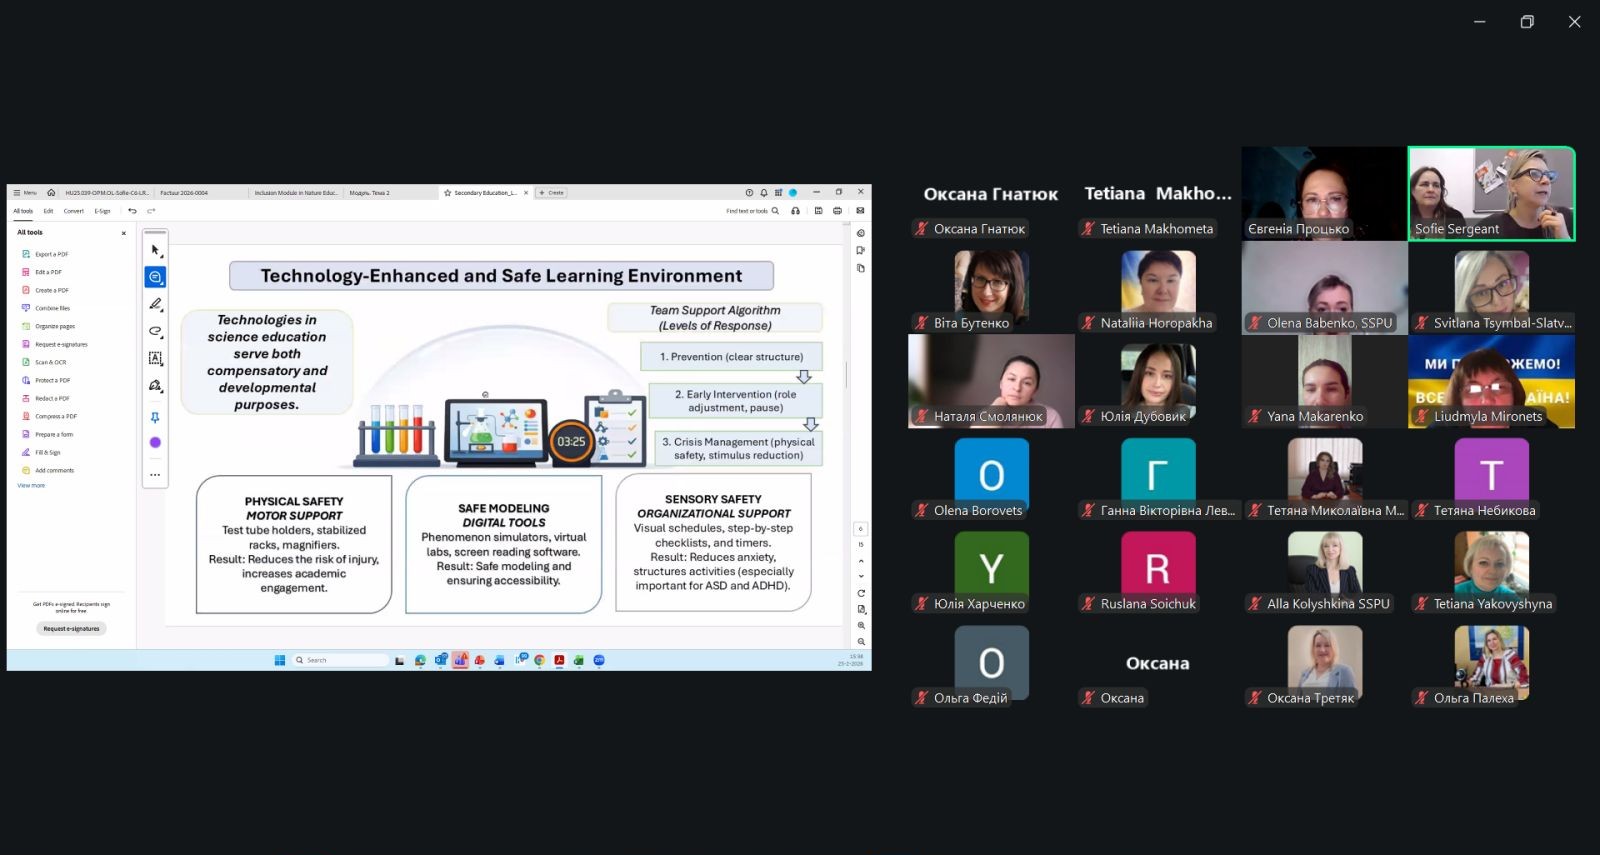The height and width of the screenshot is (855, 1600).
Task: Choose the text box selection tool
Action: 155,358
